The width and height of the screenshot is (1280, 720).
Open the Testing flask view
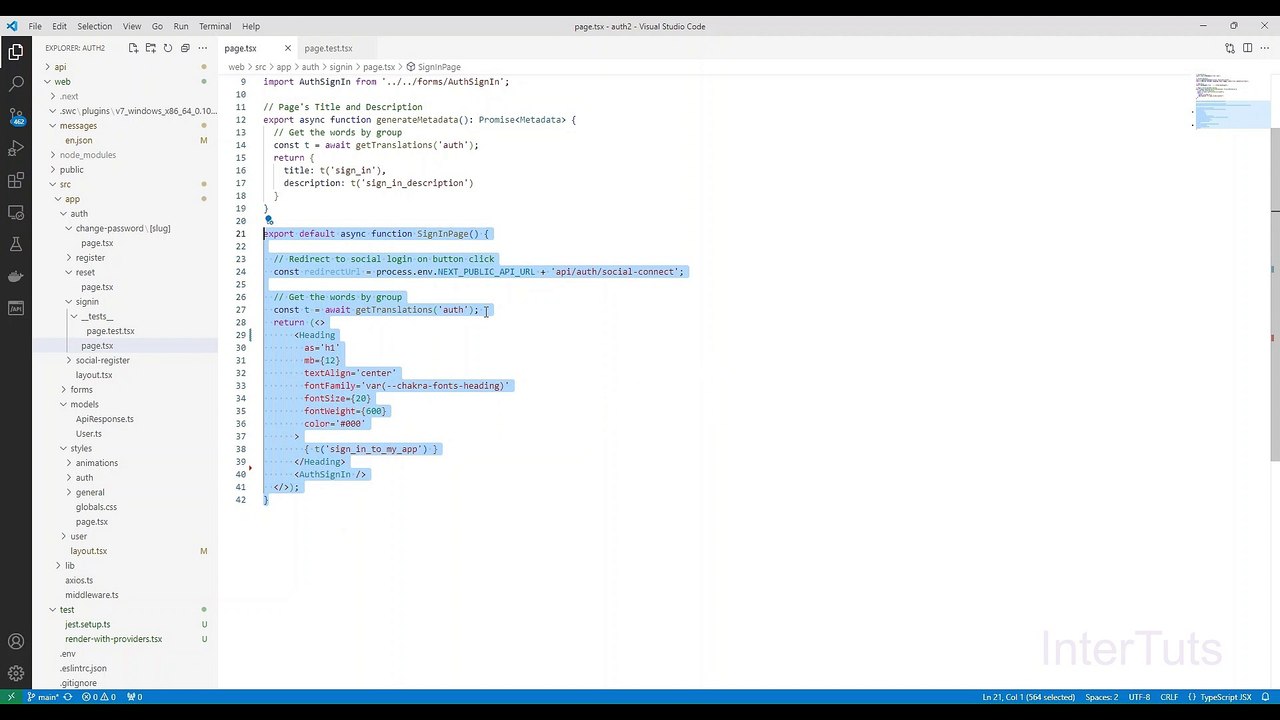(x=16, y=244)
